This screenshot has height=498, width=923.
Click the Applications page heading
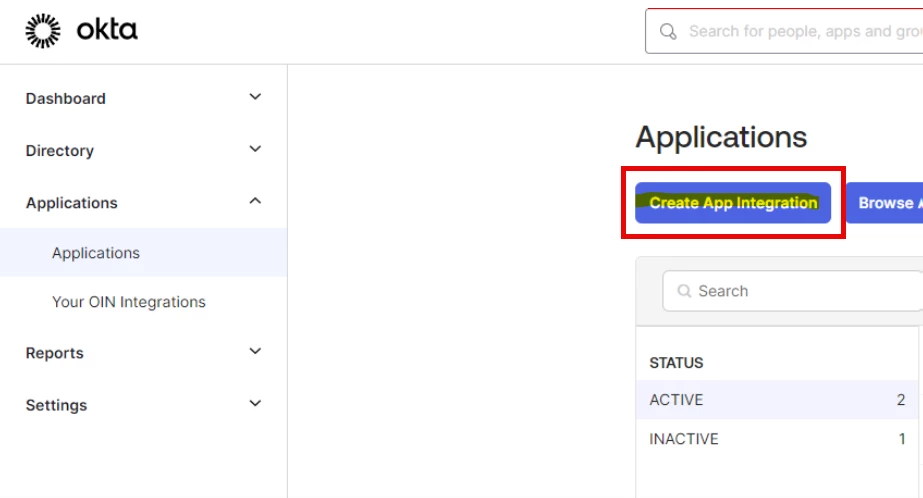point(721,137)
